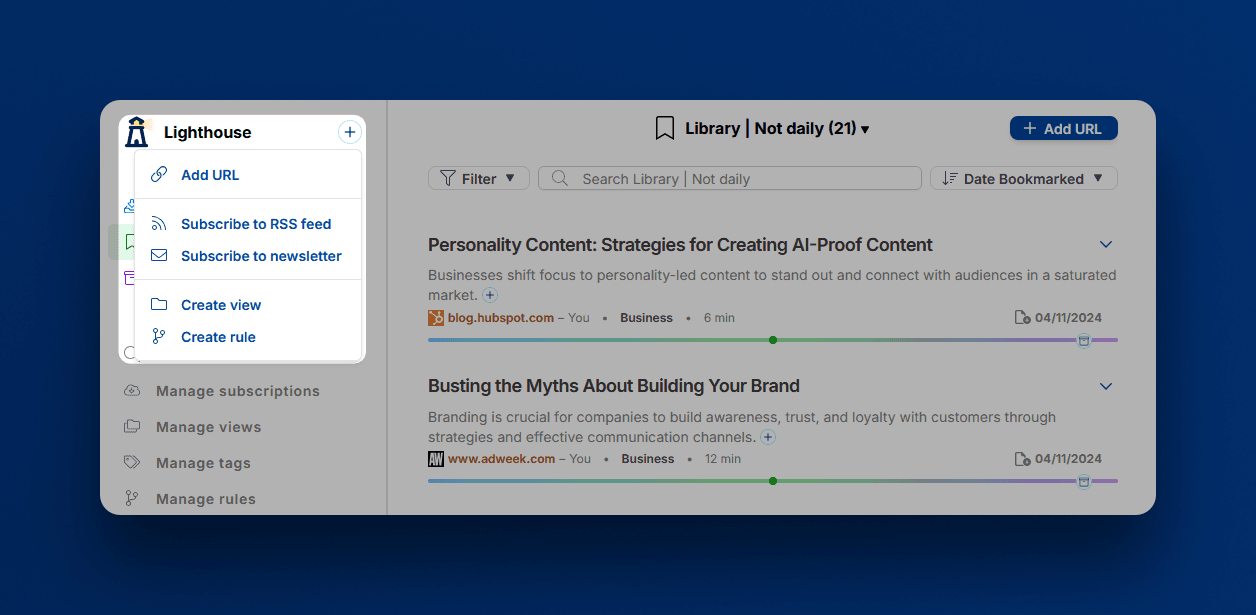Click the plus icon beside Lighthouse
The height and width of the screenshot is (615, 1256).
(348, 132)
